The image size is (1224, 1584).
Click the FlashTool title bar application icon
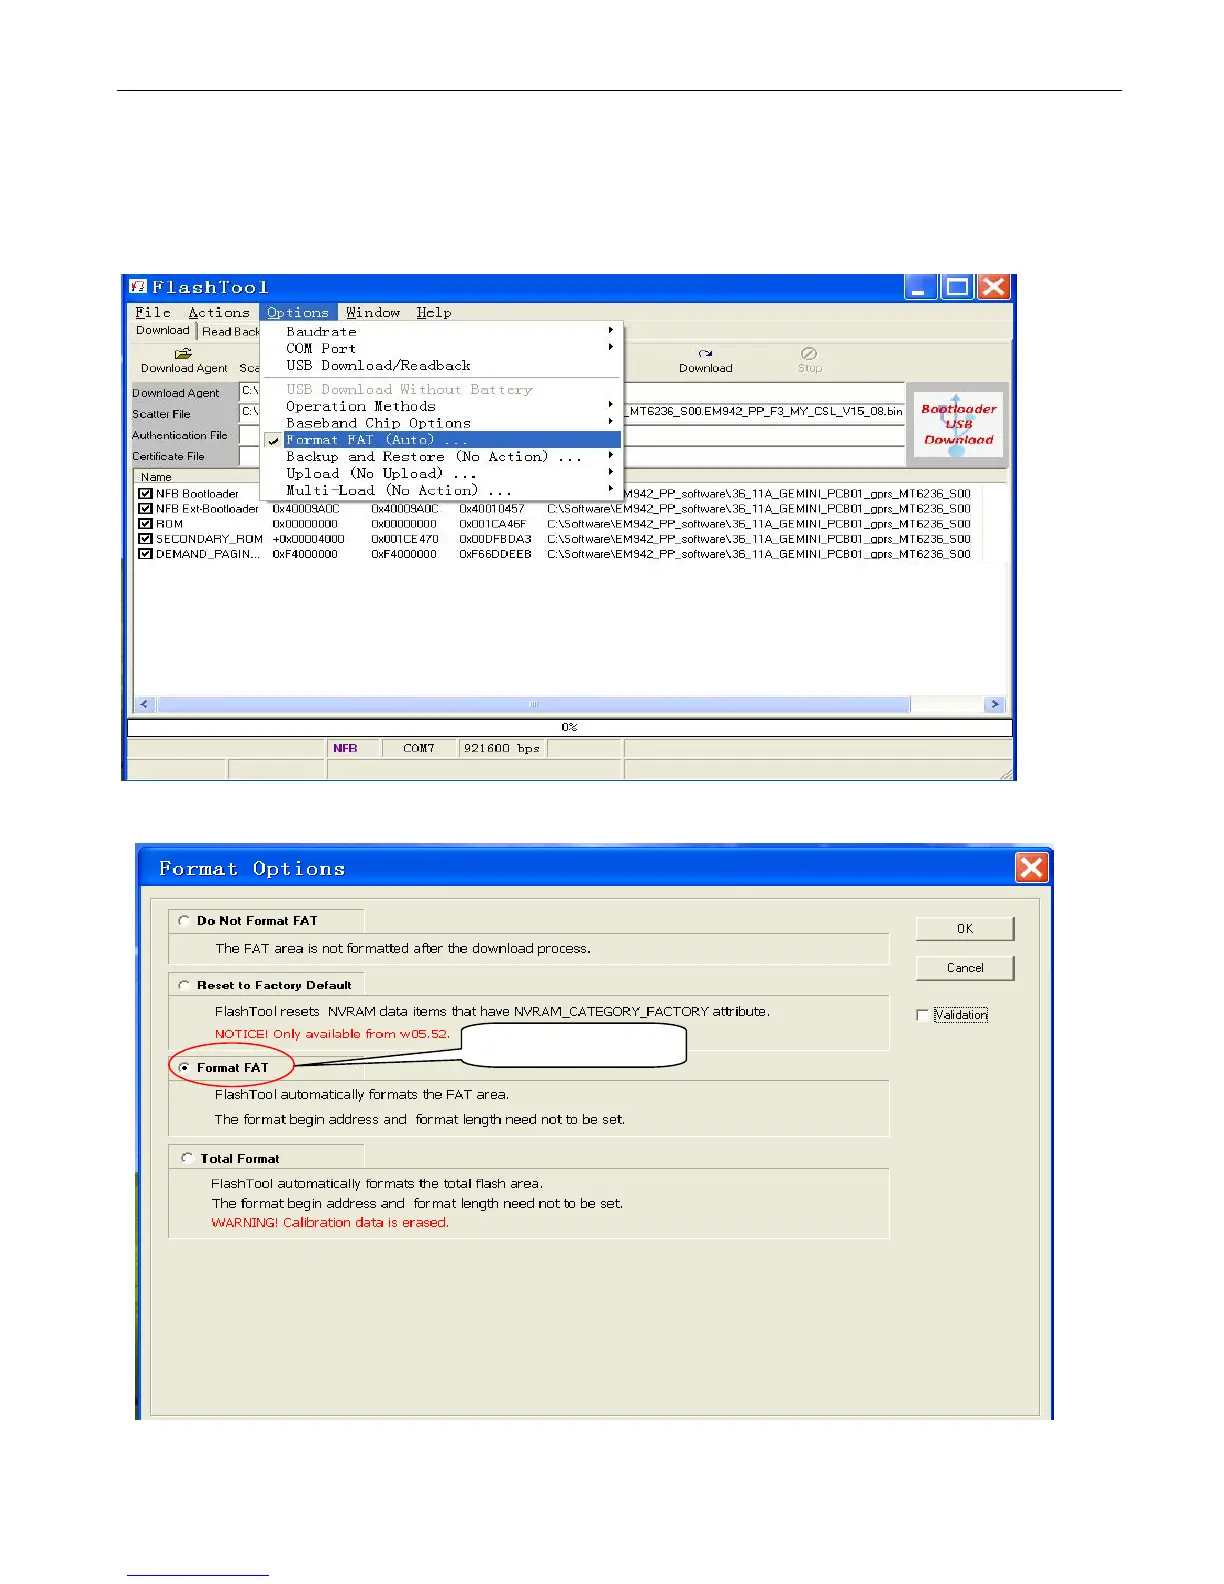139,287
